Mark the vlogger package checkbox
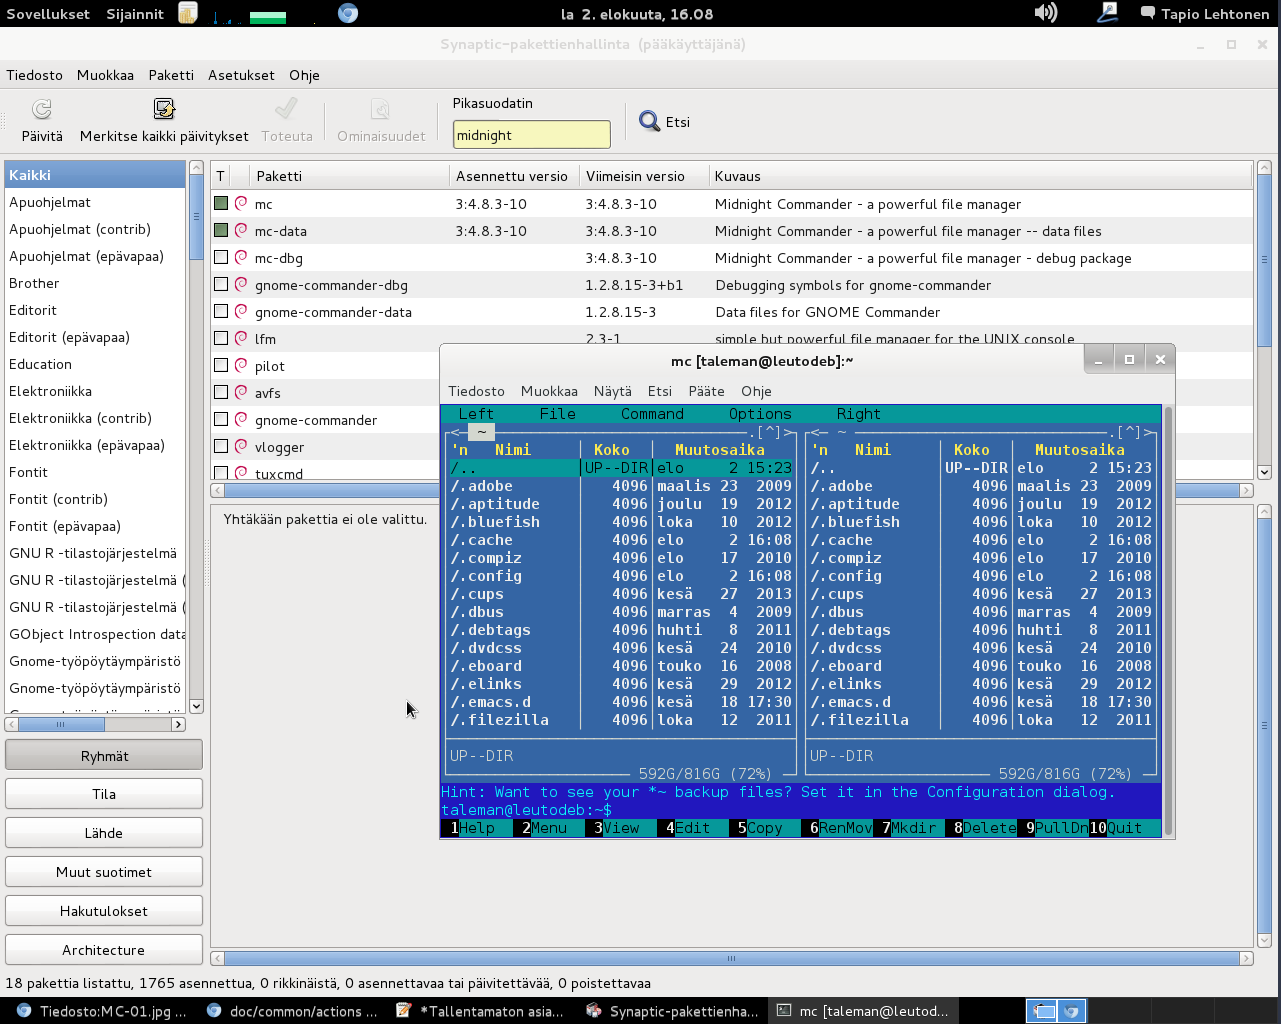 pos(221,446)
